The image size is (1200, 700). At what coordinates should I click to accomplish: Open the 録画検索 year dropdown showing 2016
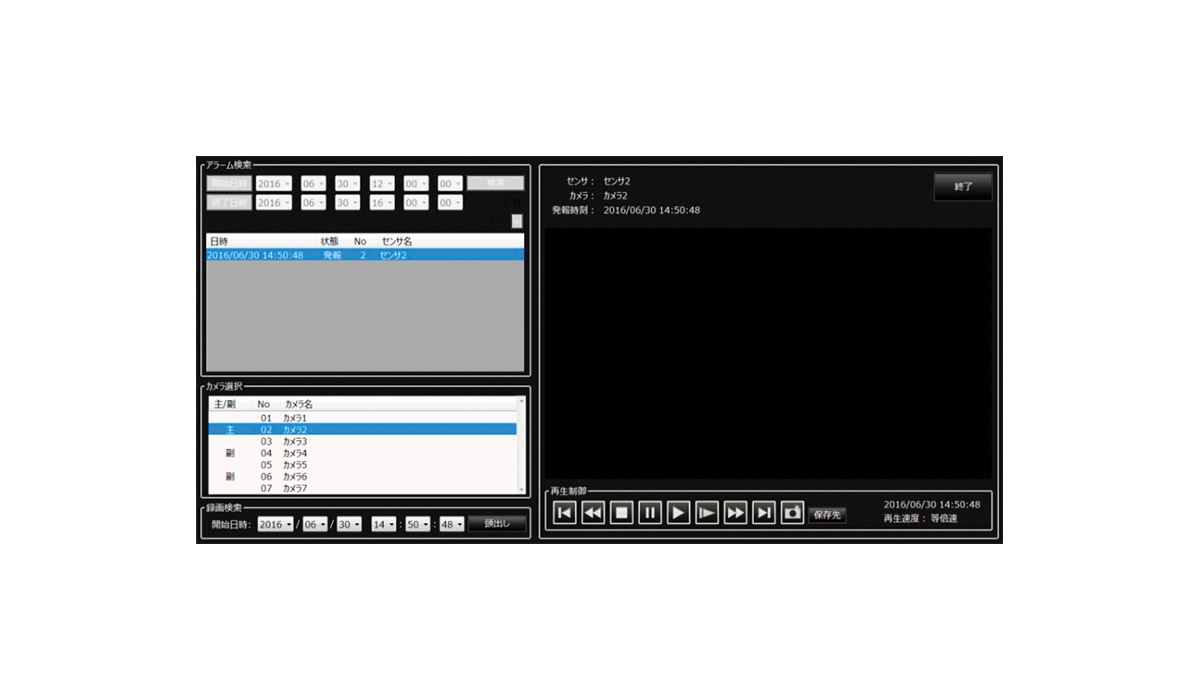[x=275, y=524]
